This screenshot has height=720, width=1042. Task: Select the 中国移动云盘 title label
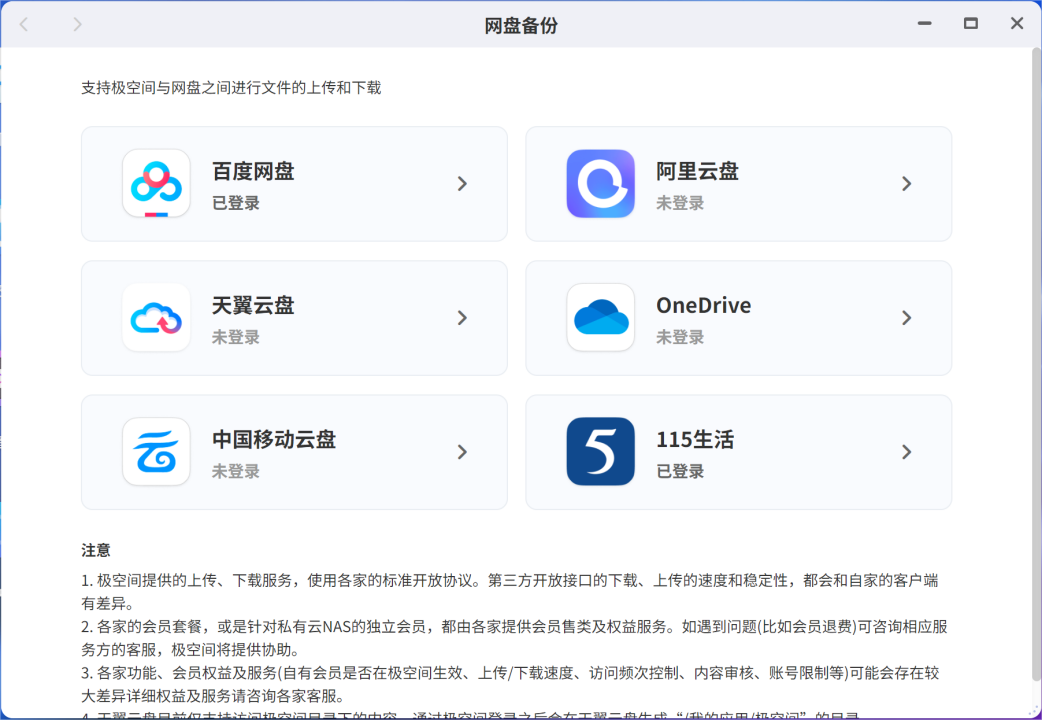pos(273,439)
